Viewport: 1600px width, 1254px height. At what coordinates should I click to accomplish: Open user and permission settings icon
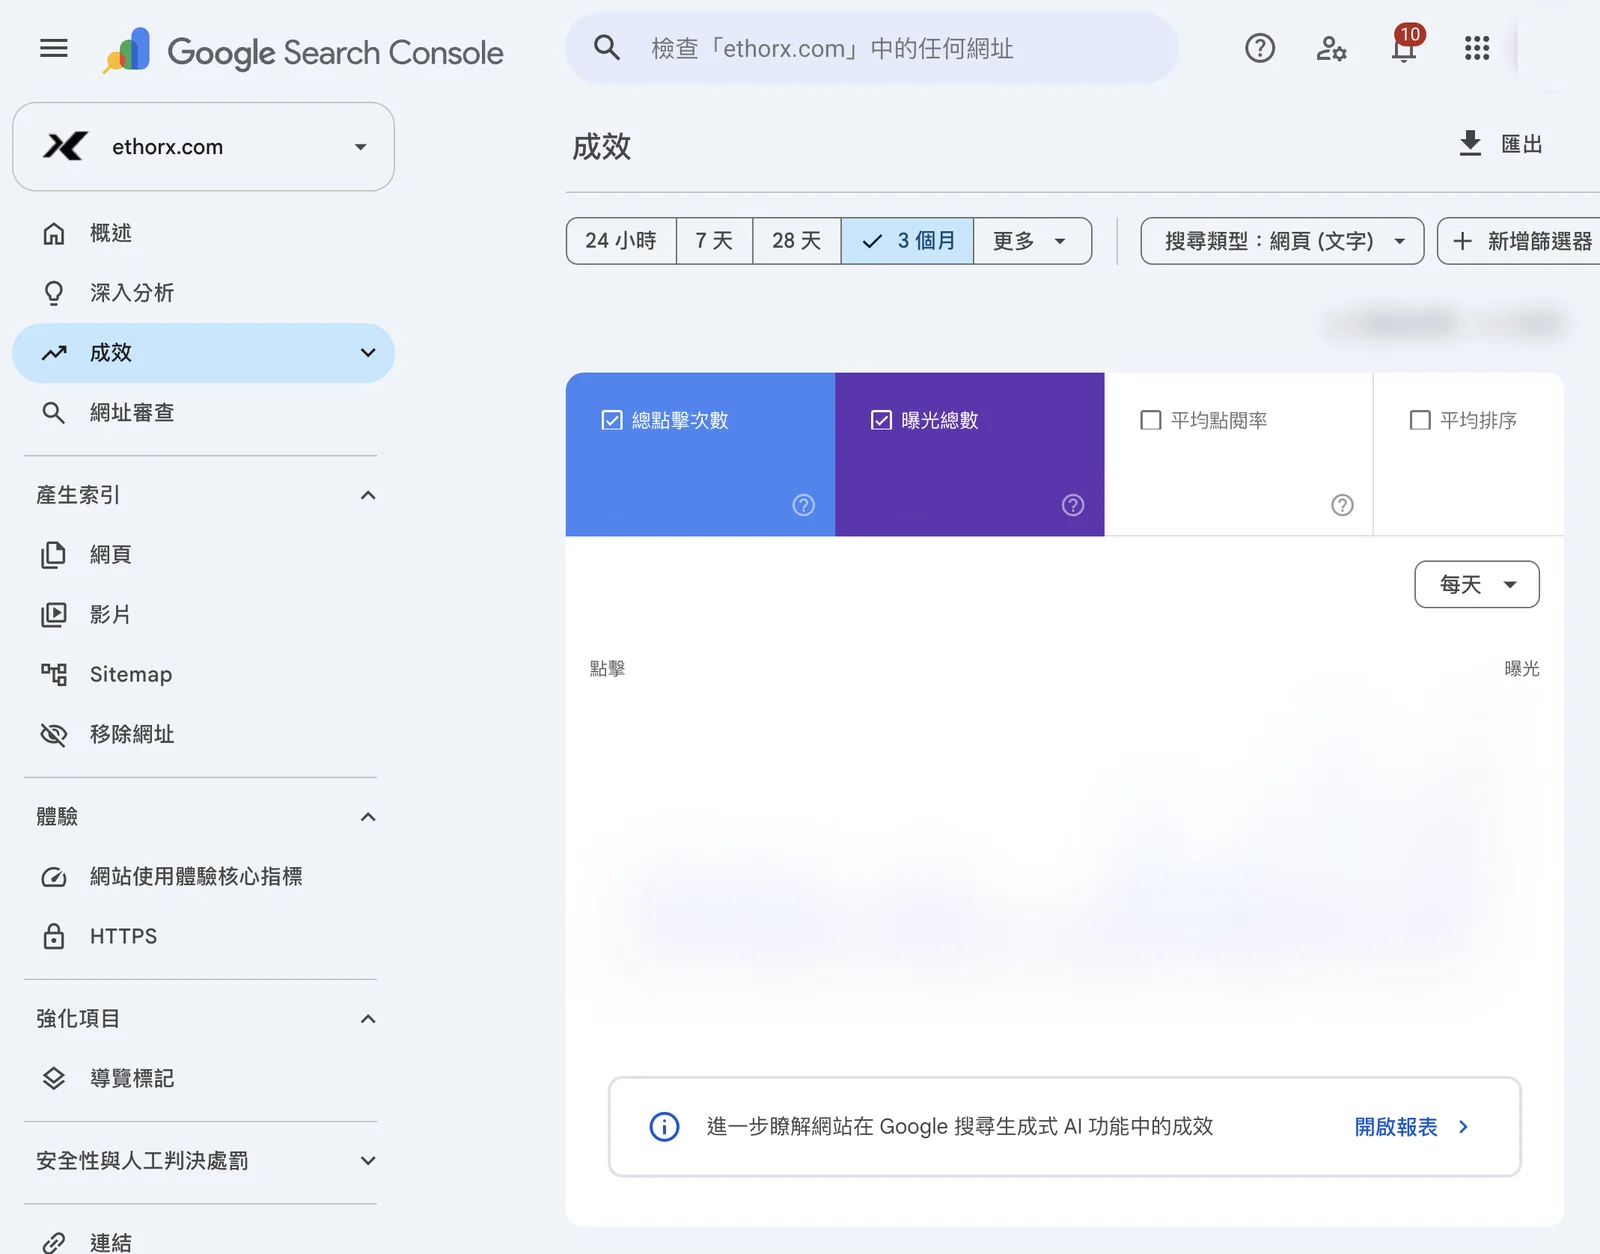[x=1331, y=48]
